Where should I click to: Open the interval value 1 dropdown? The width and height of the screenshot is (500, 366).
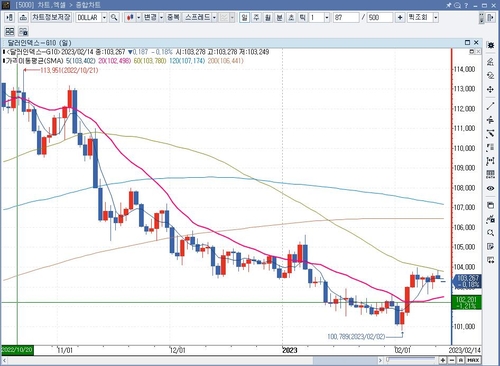[x=327, y=18]
